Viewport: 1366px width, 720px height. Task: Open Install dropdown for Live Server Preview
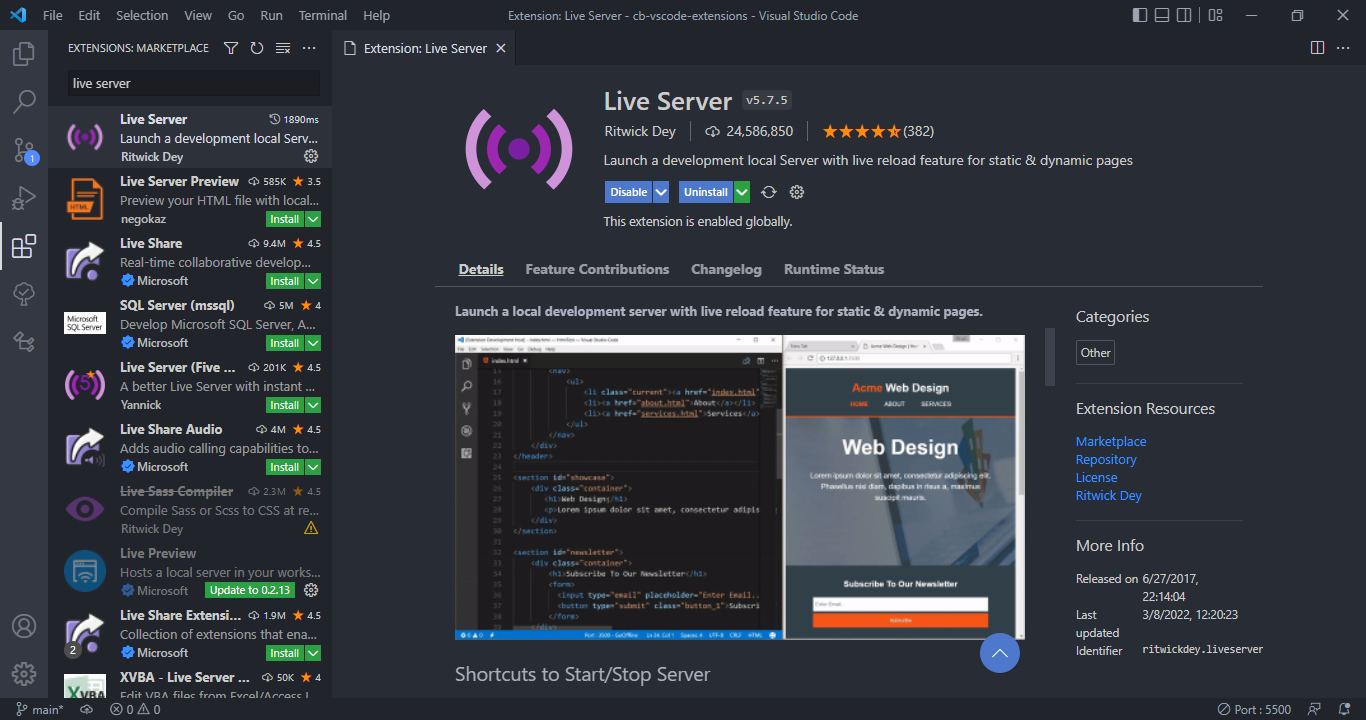(x=313, y=219)
